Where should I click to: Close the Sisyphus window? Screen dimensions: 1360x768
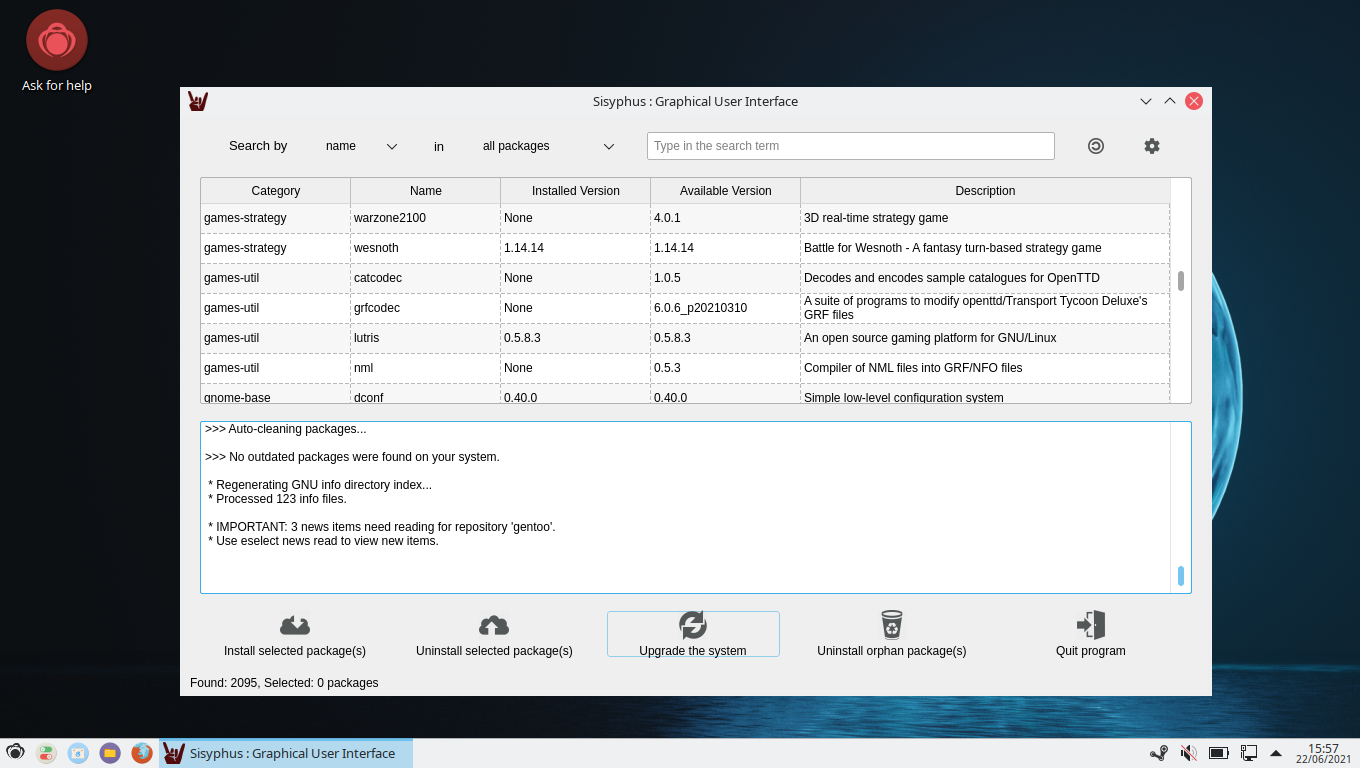pyautogui.click(x=1194, y=101)
